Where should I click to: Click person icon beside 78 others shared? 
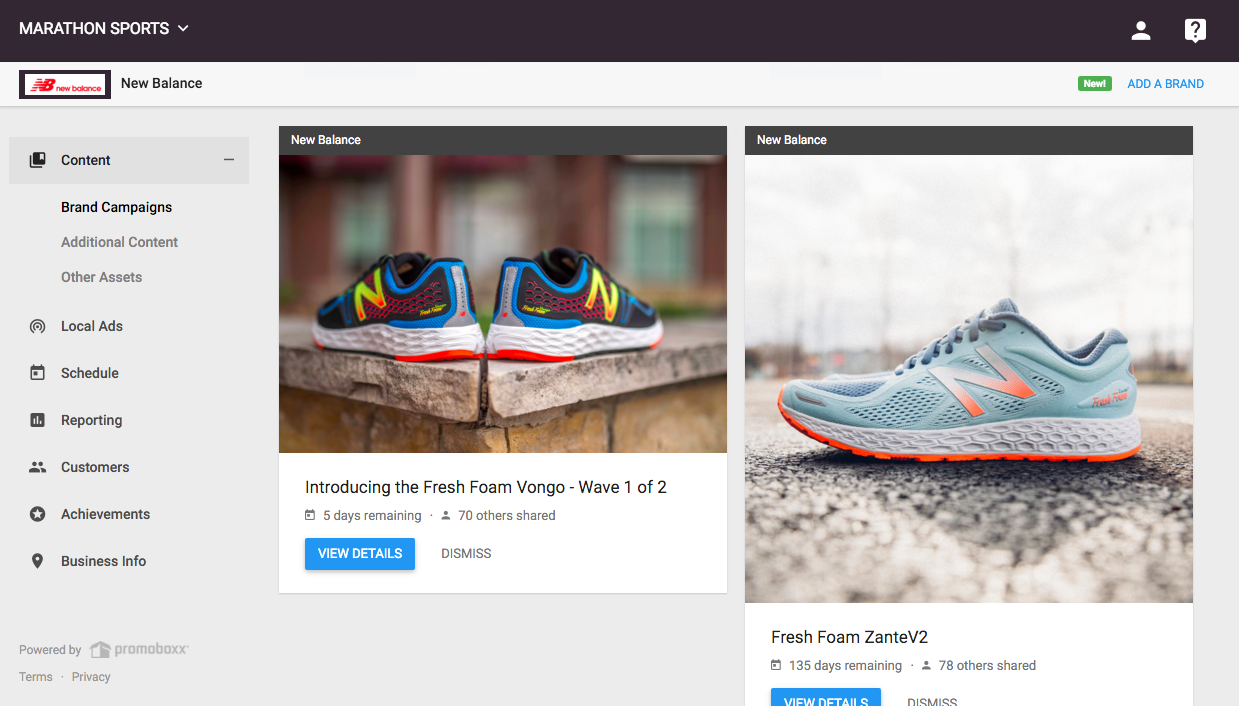(x=926, y=666)
